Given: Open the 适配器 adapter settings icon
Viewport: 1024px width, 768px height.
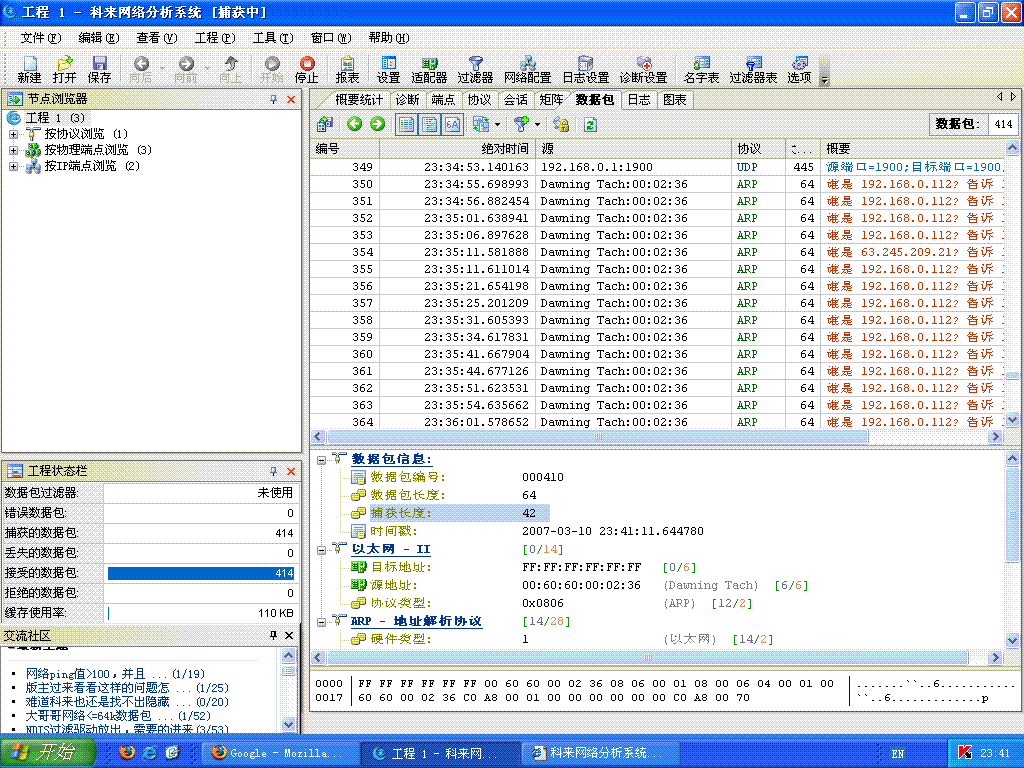Looking at the screenshot, I should 429,69.
